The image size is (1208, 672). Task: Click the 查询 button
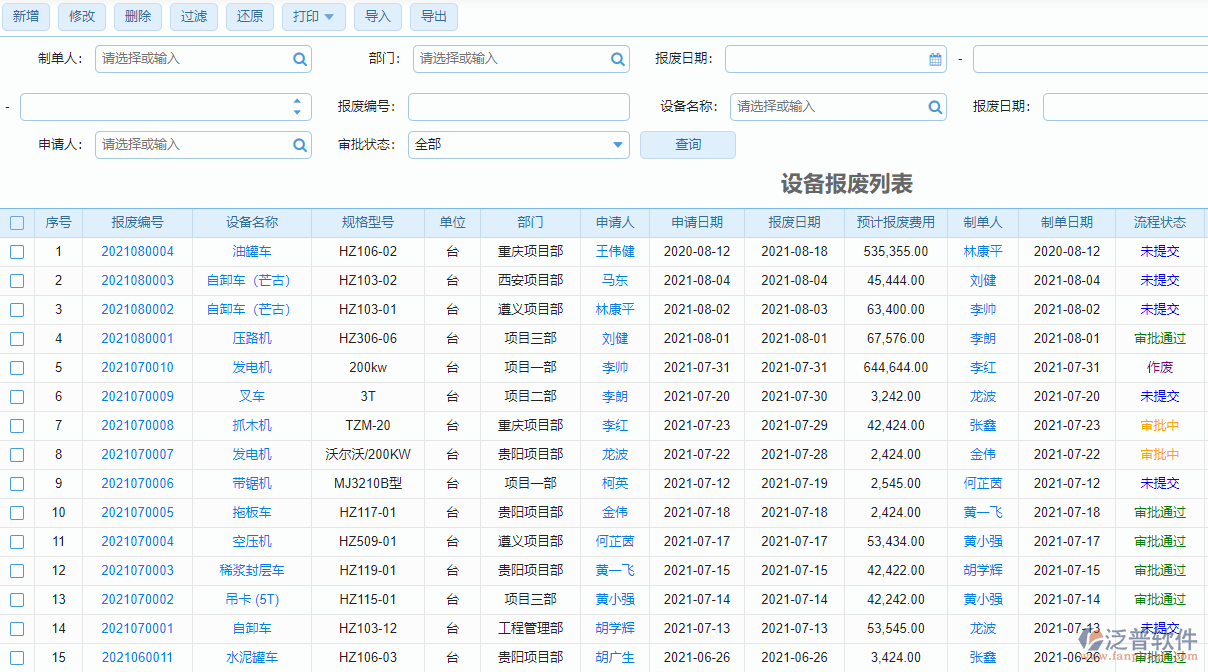(687, 145)
